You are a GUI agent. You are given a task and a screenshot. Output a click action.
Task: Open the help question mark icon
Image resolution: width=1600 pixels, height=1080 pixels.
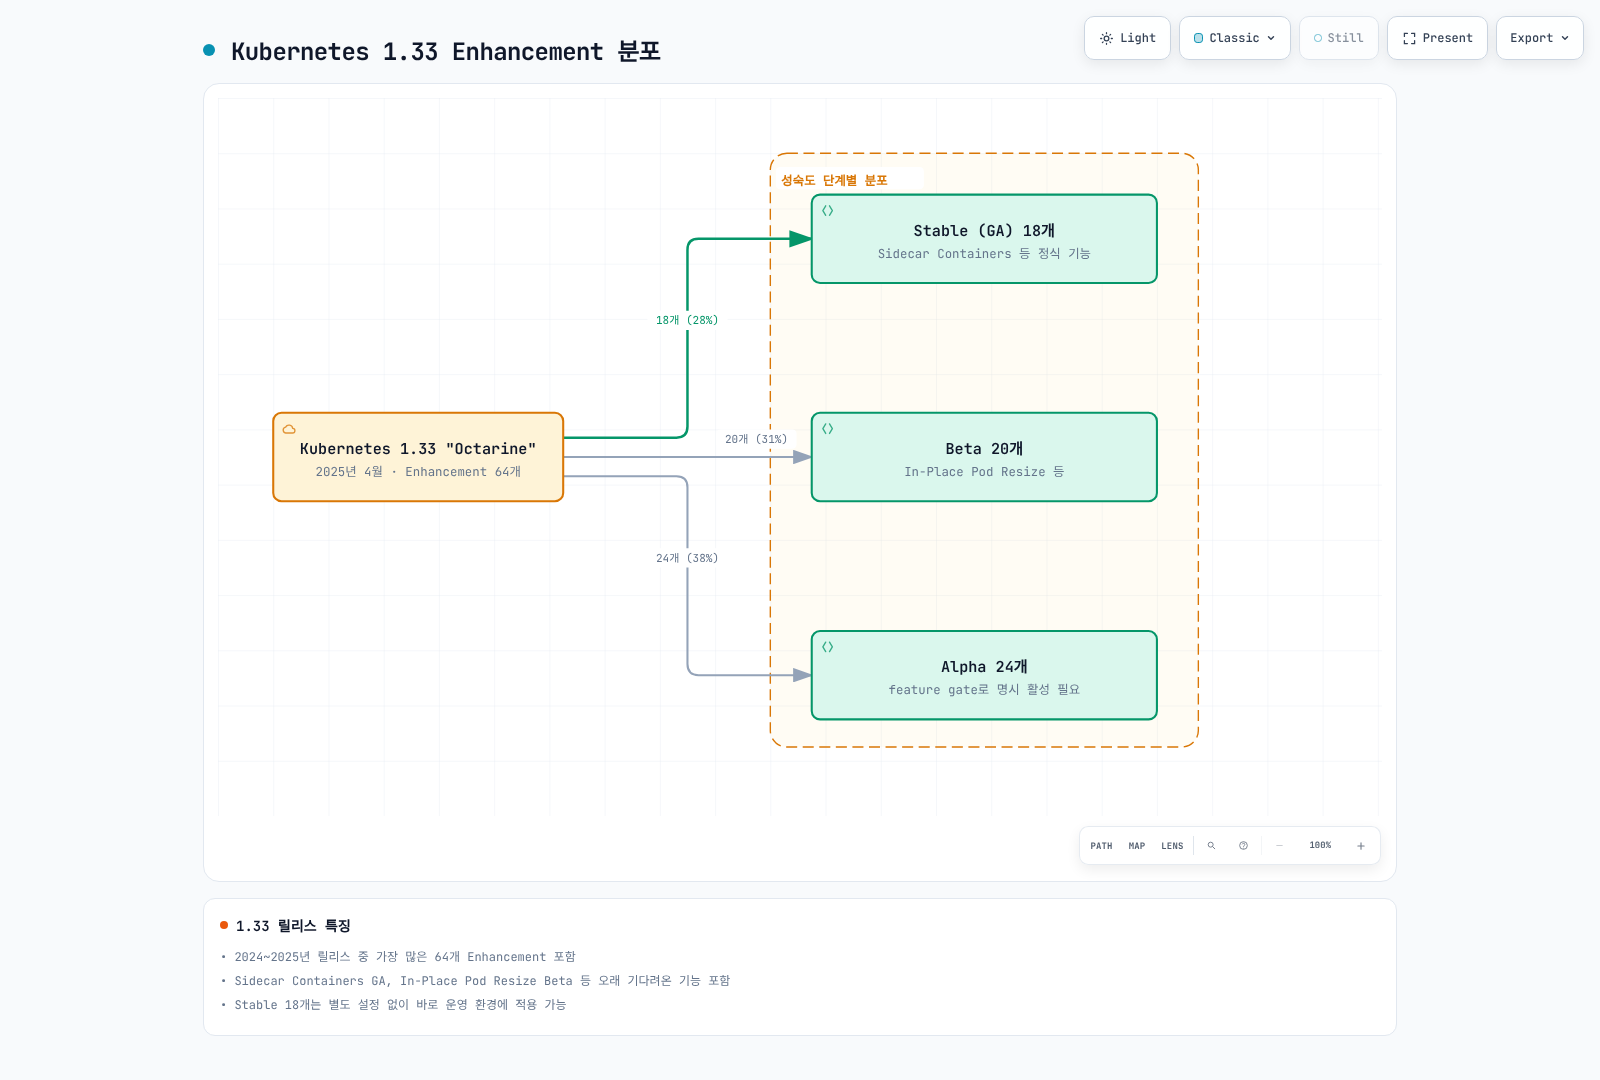[x=1243, y=846]
